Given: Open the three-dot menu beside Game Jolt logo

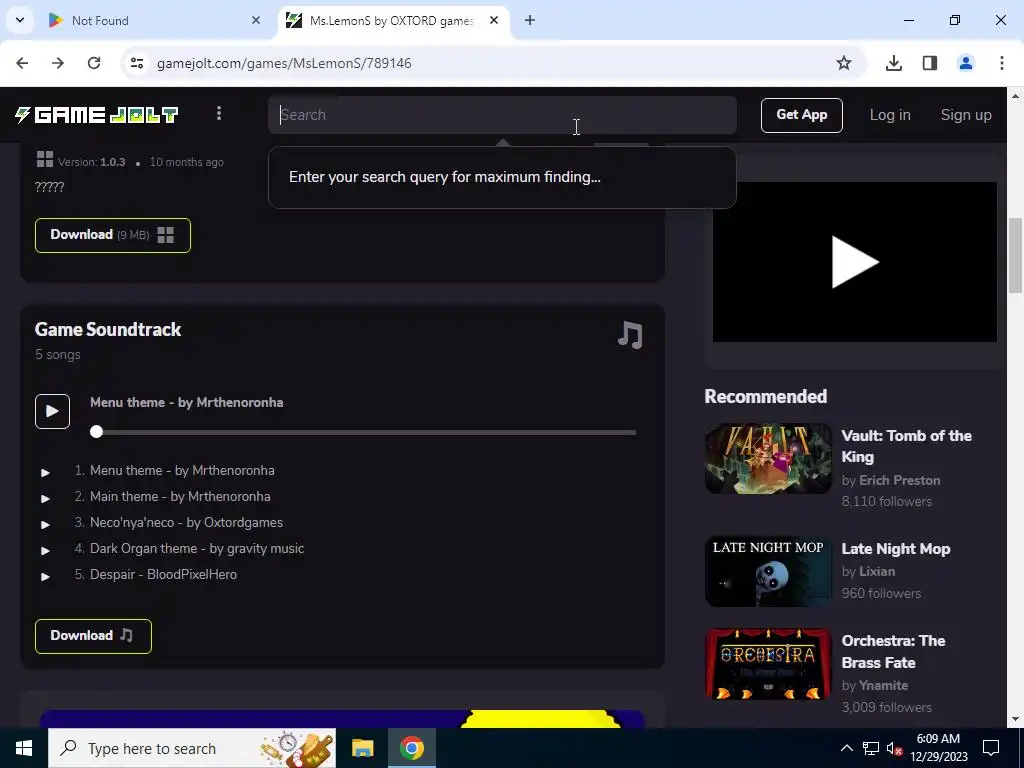Looking at the screenshot, I should (x=219, y=114).
